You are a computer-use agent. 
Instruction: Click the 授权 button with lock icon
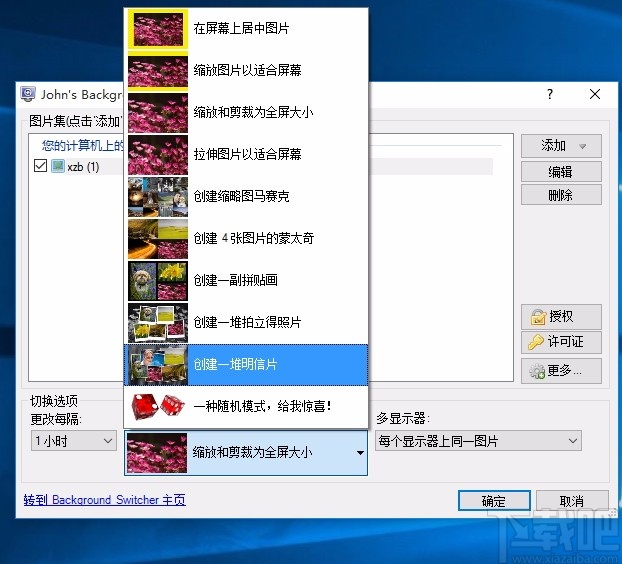click(561, 317)
